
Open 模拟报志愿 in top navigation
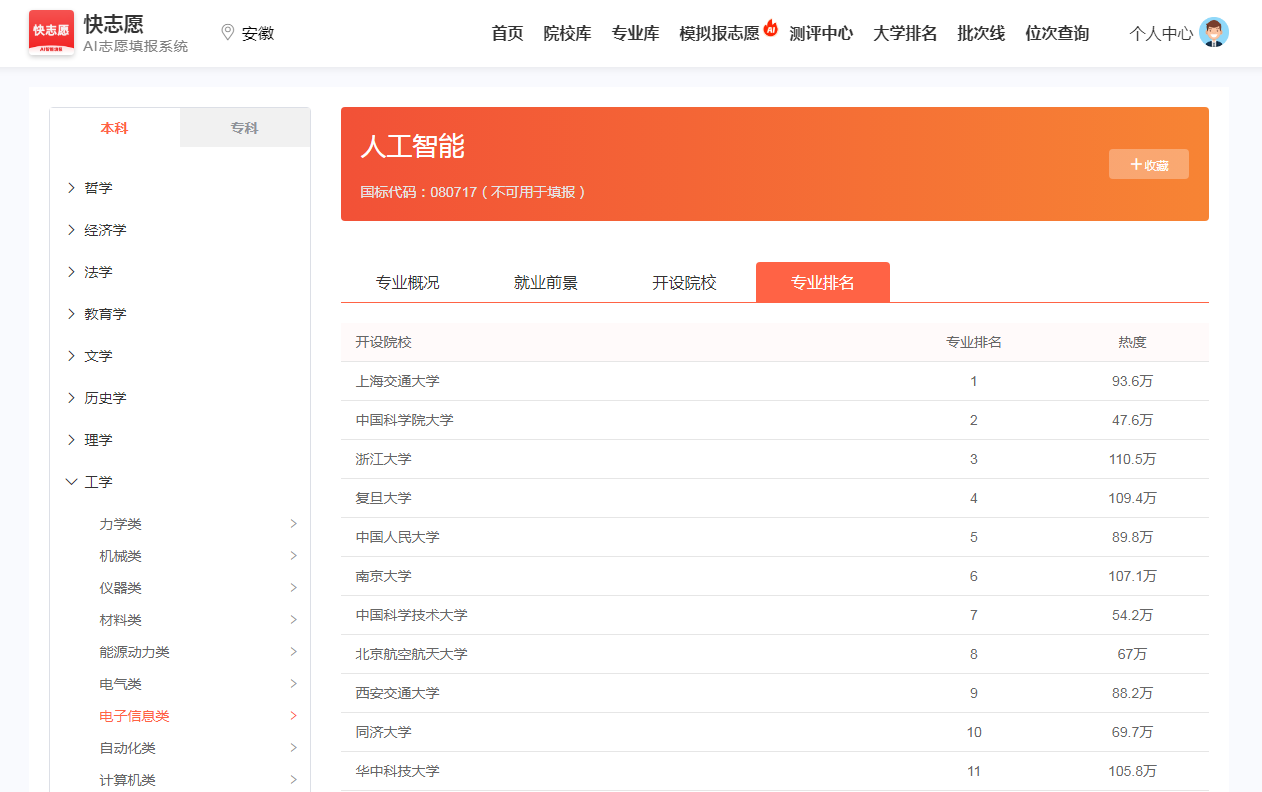pos(719,33)
